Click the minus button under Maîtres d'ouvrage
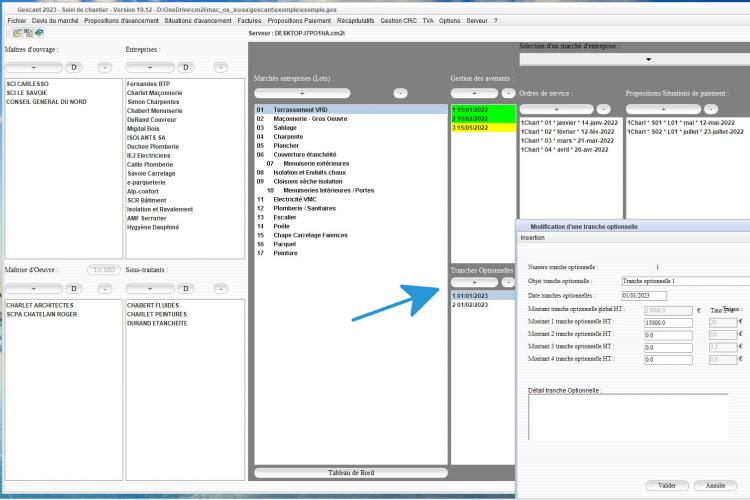Viewport: 750px width, 500px height. [x=105, y=67]
